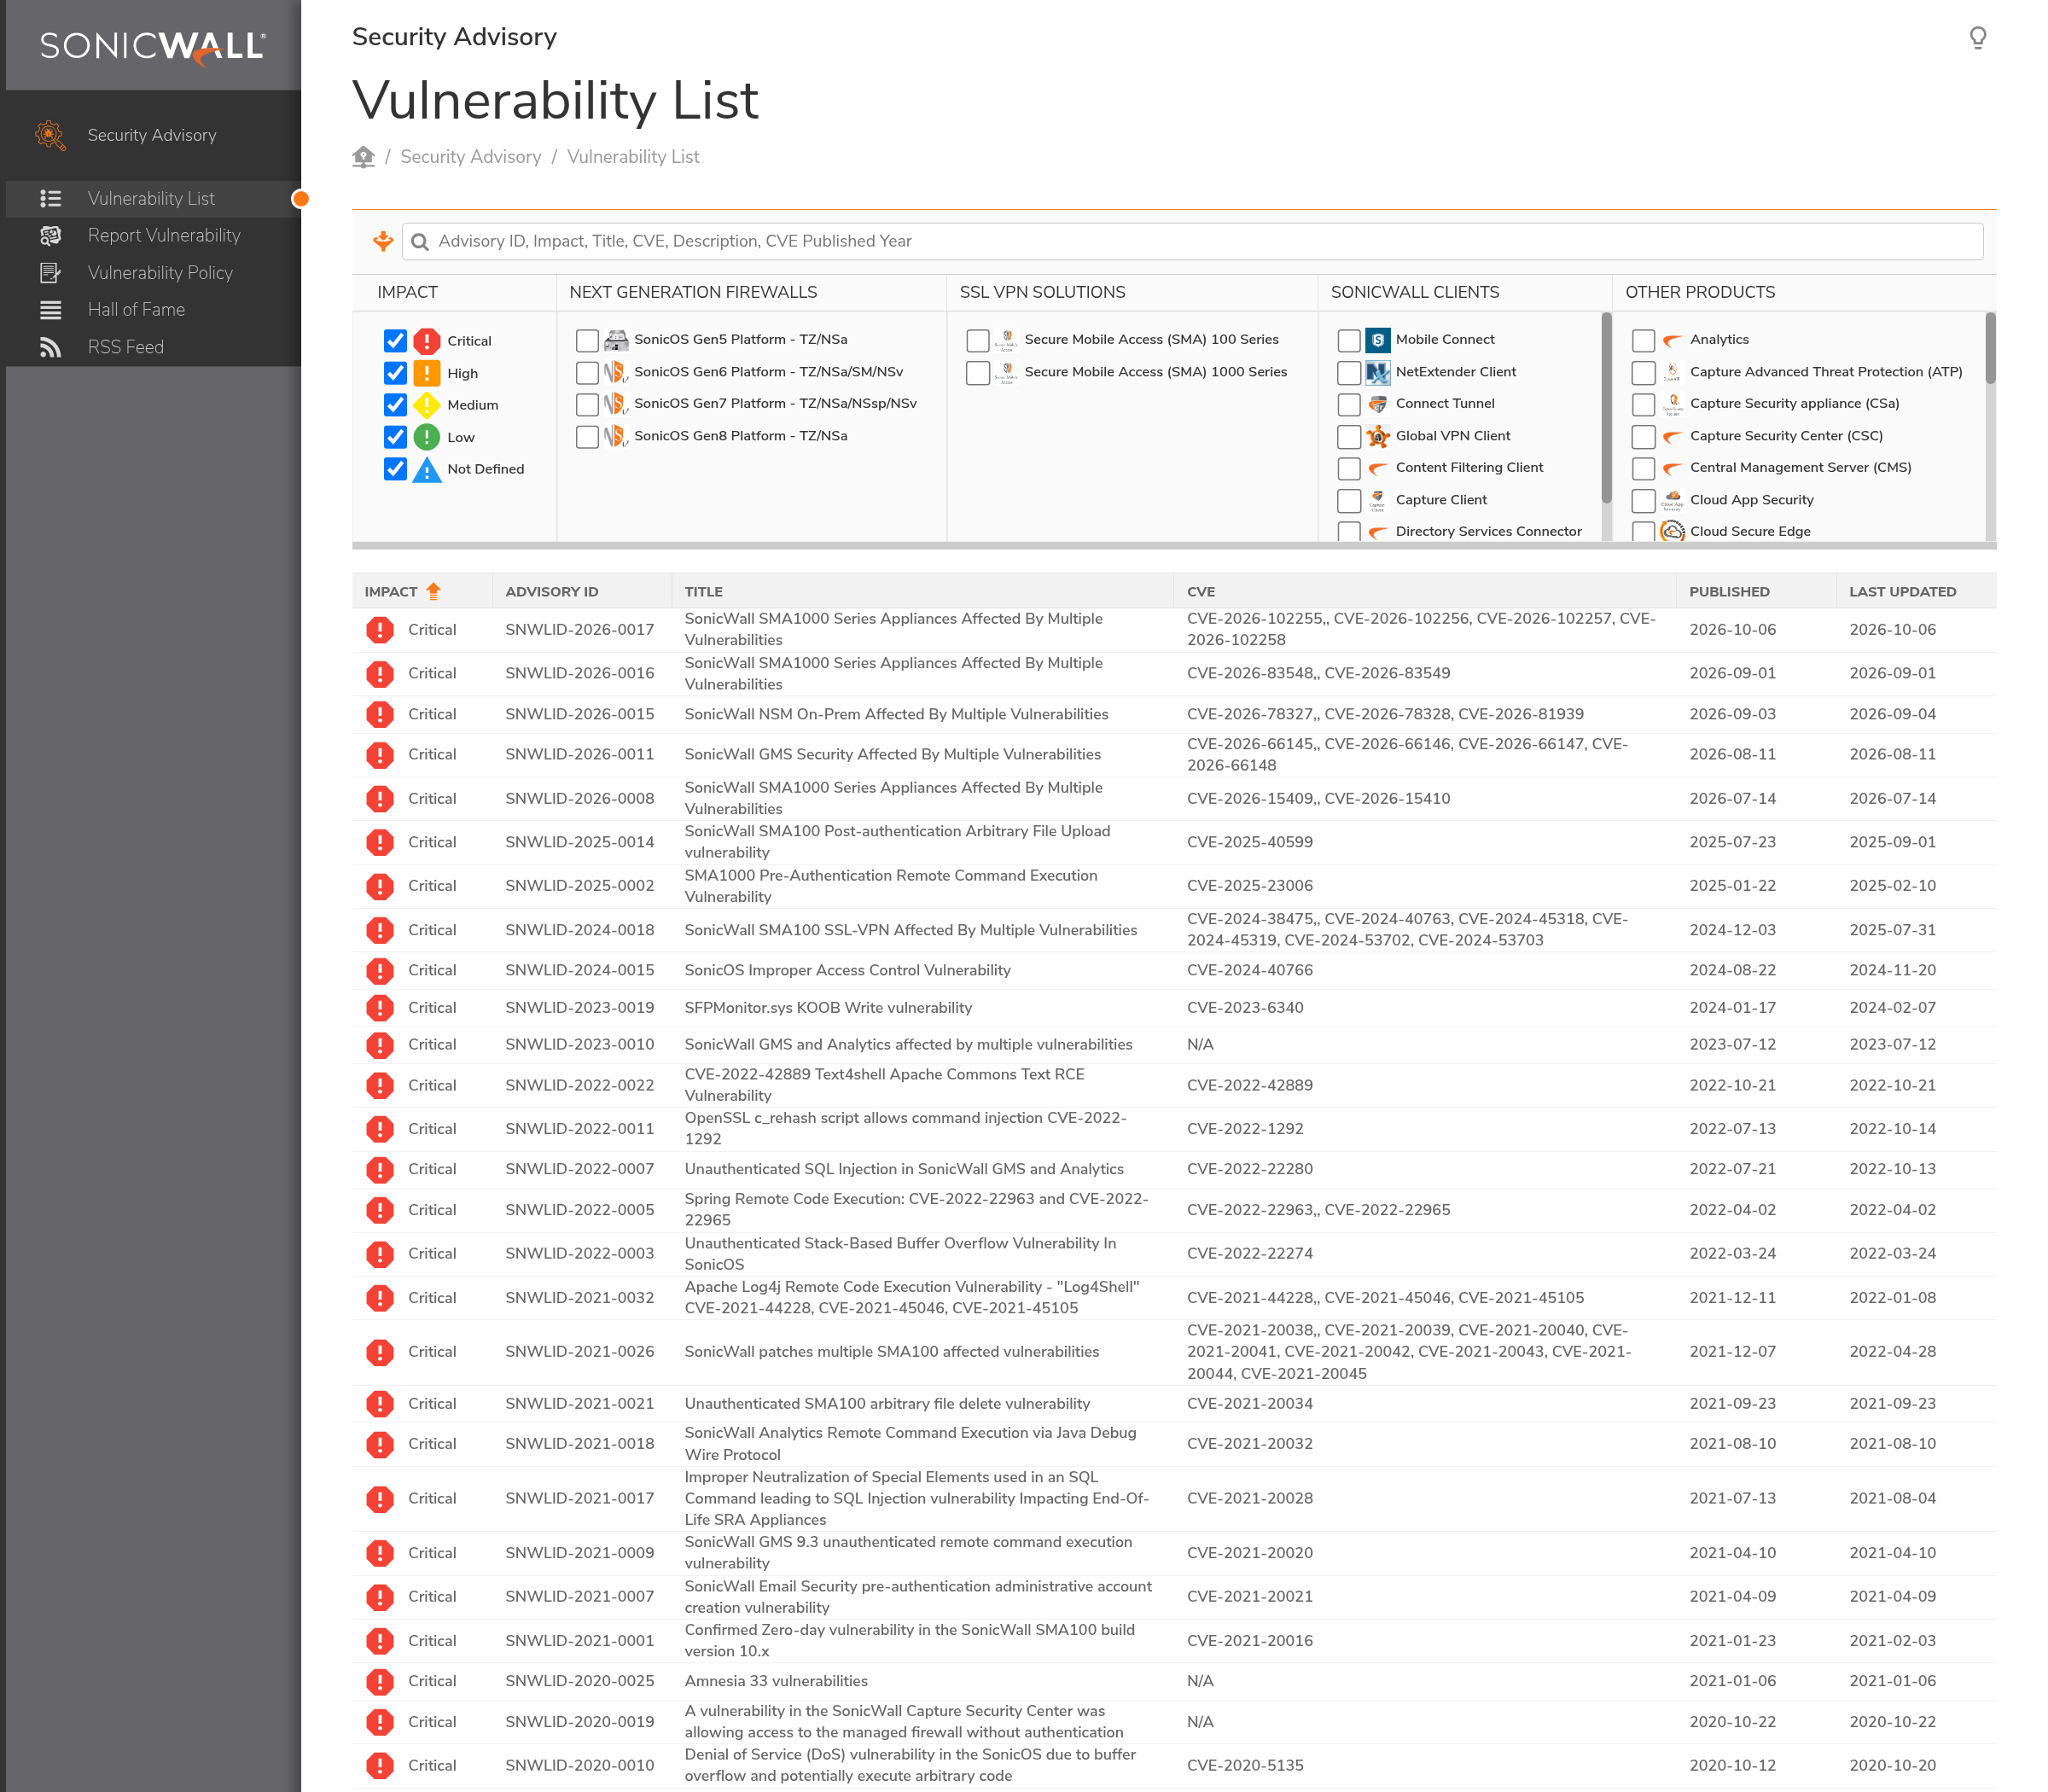
Task: Sort by ADVISORY ID column header
Action: [551, 592]
